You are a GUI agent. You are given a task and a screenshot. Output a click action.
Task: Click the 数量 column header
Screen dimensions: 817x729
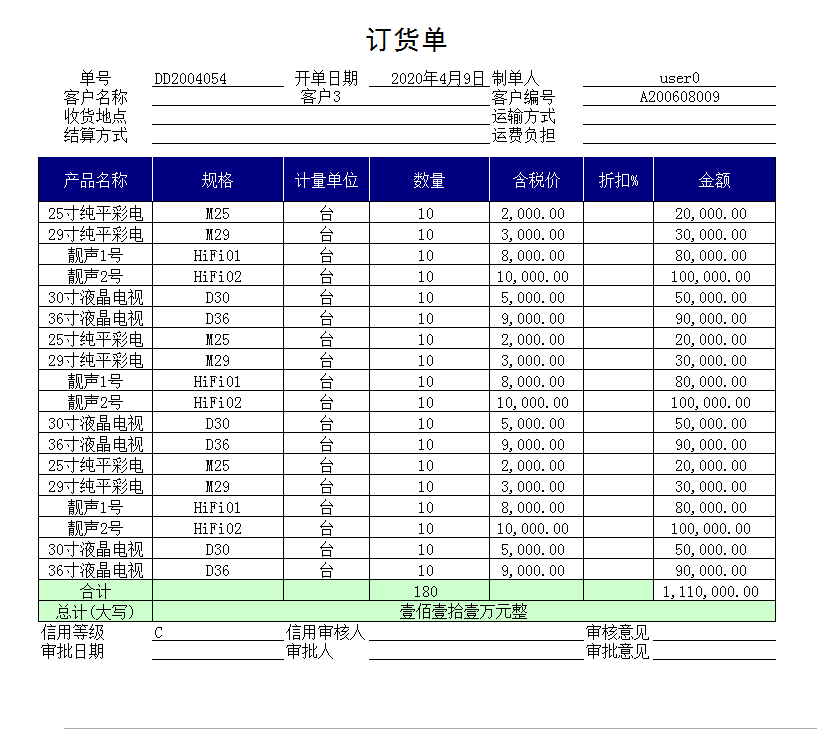tap(429, 180)
